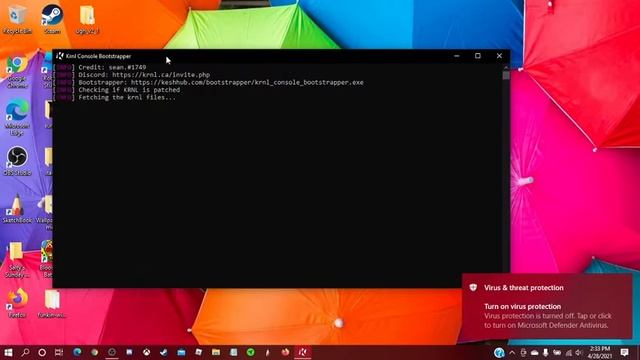The height and width of the screenshot is (360, 640).
Task: Open Cortana circle on taskbar
Action: click(42, 352)
